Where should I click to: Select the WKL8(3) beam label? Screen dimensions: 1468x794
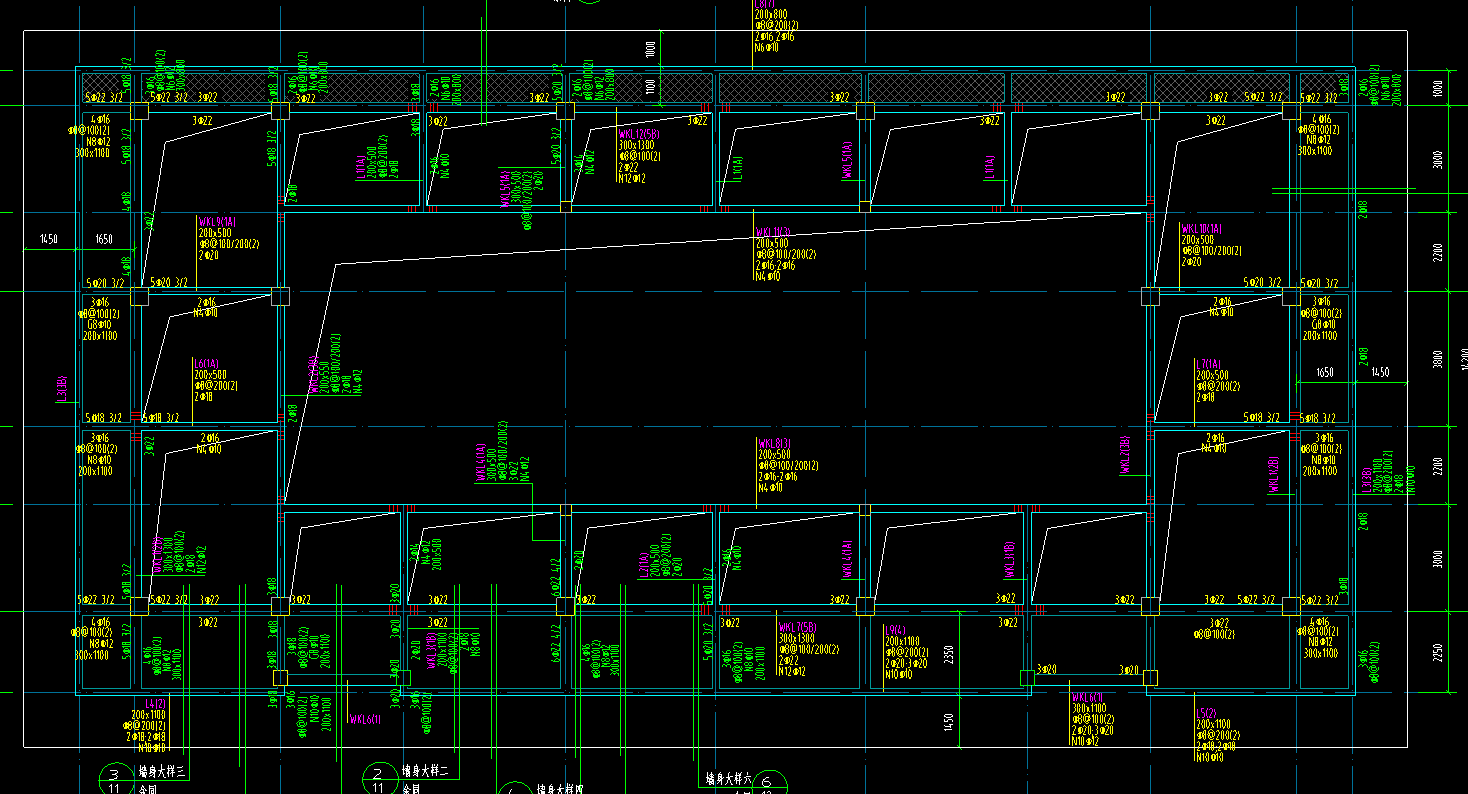774,443
